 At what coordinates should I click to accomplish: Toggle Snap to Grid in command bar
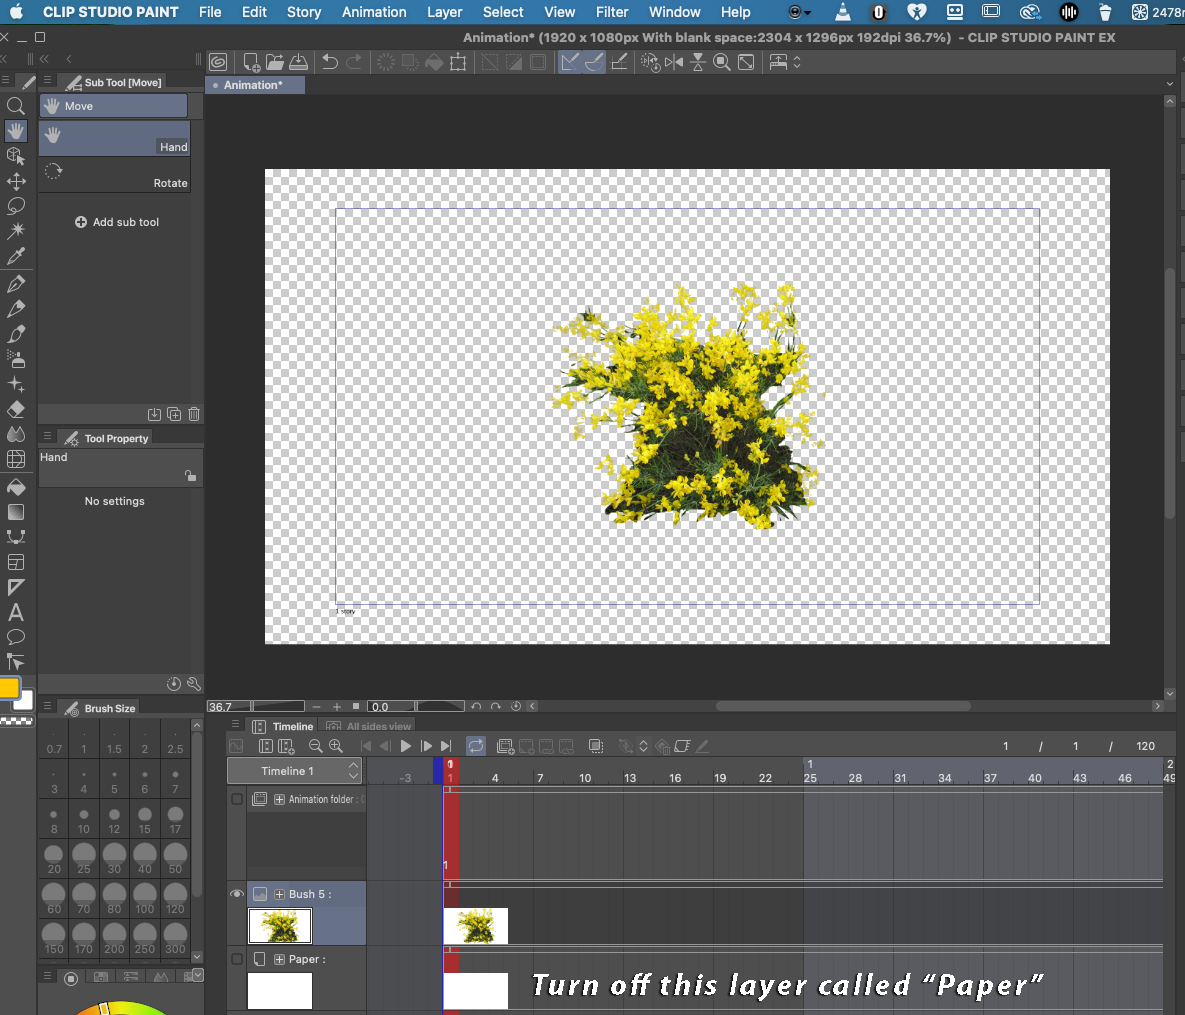(x=619, y=62)
